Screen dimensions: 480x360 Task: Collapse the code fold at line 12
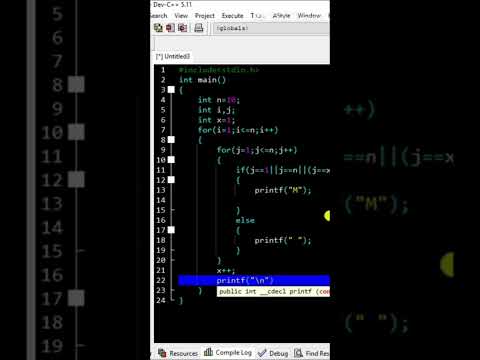(171, 180)
